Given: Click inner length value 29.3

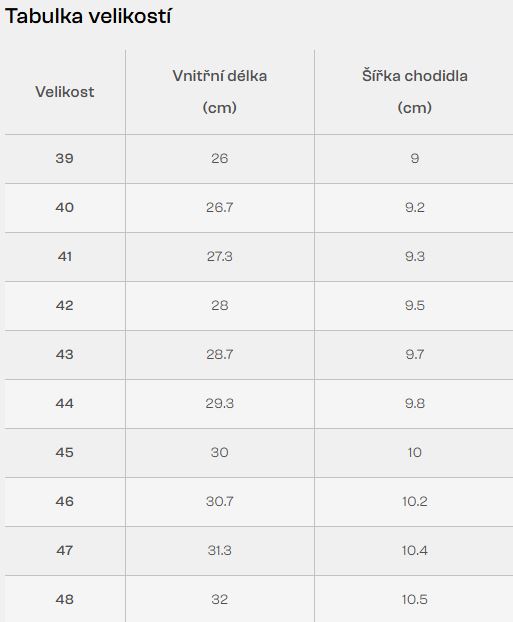Looking at the screenshot, I should 219,403.
